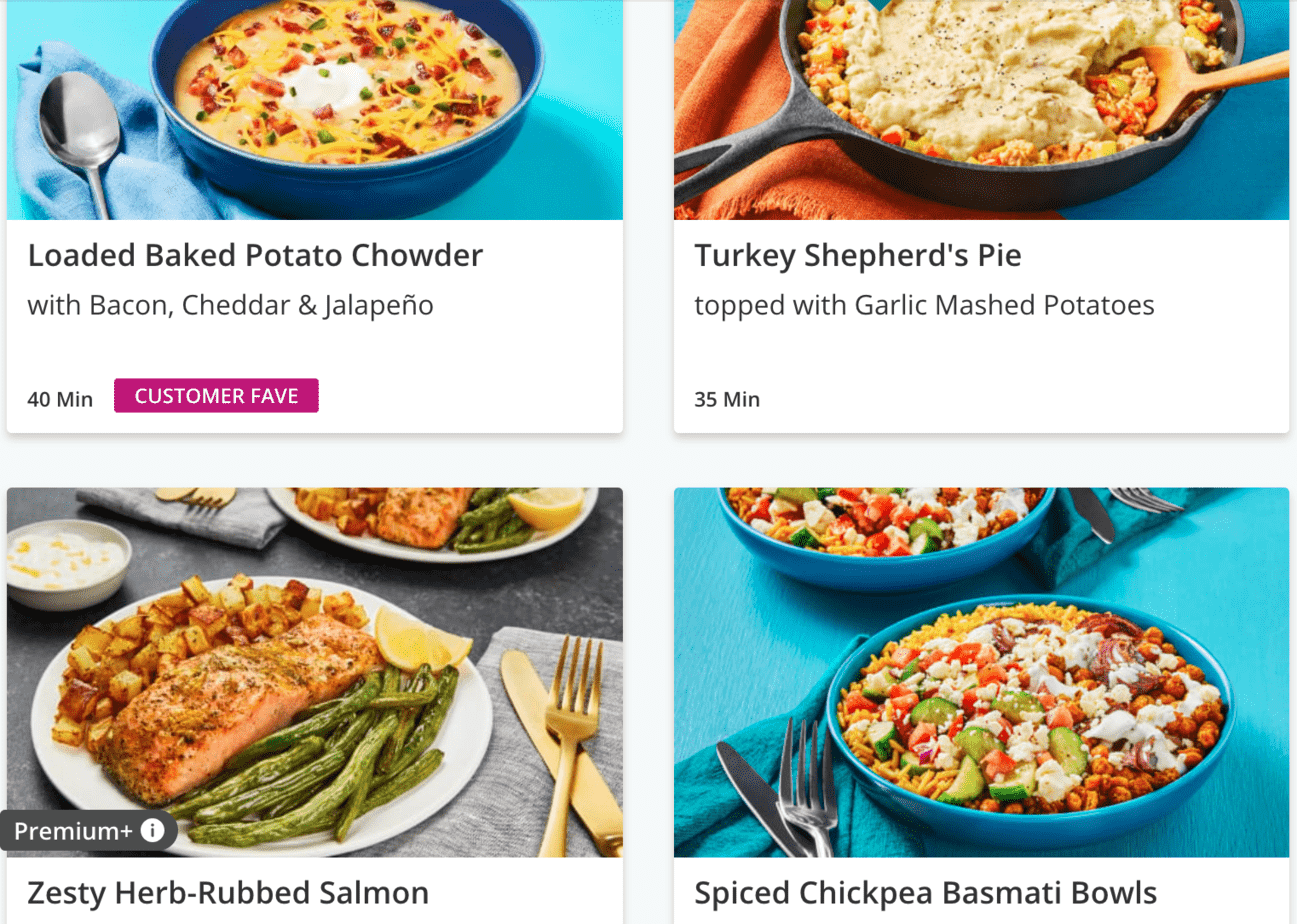Click the 40 Min cook time label
Image resolution: width=1297 pixels, height=924 pixels.
click(60, 400)
